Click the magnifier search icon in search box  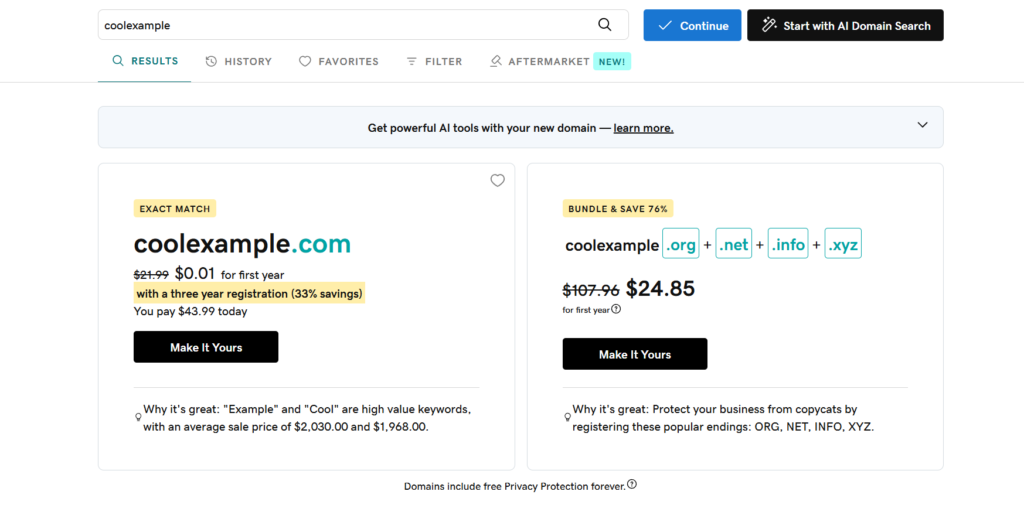tap(605, 25)
